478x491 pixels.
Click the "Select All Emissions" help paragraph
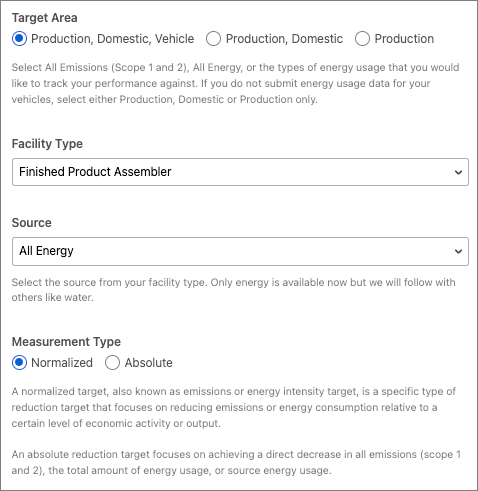[x=235, y=83]
